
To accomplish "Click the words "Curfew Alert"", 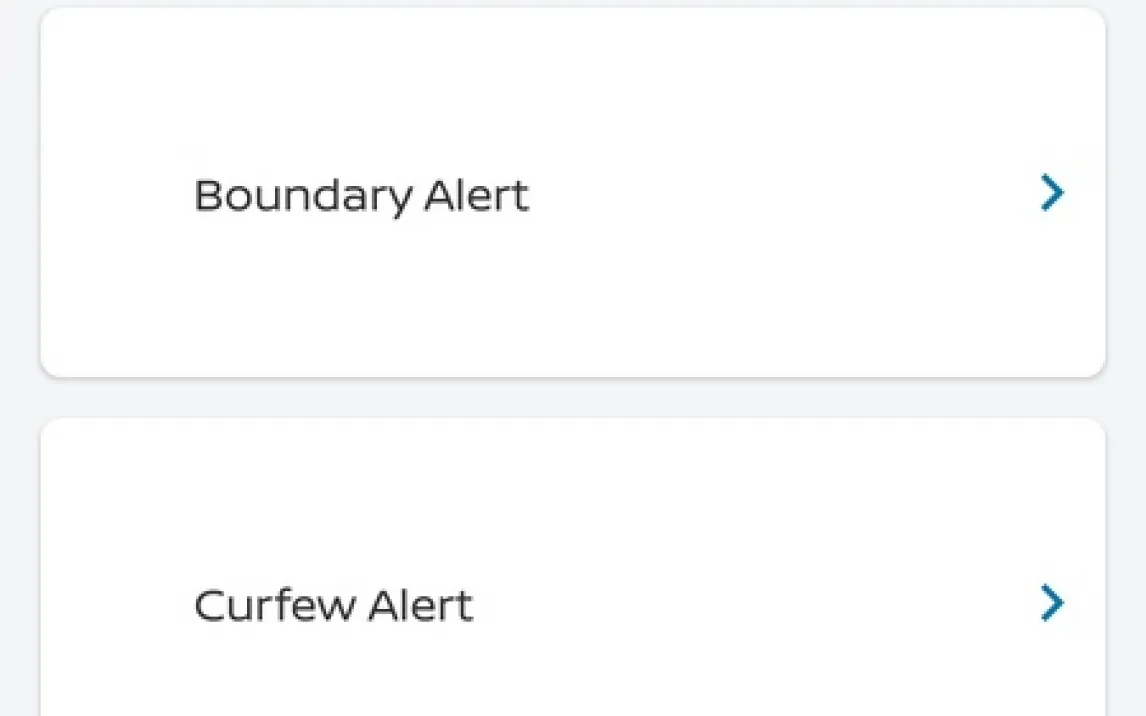I will 333,606.
